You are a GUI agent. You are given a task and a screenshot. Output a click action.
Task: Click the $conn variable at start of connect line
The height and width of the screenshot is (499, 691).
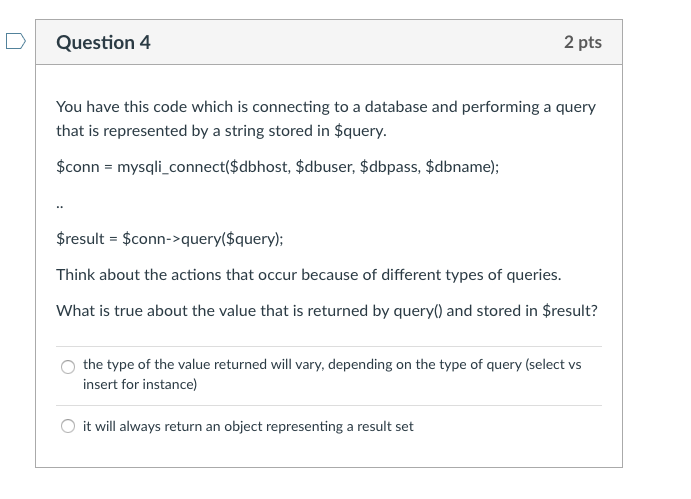click(x=78, y=167)
